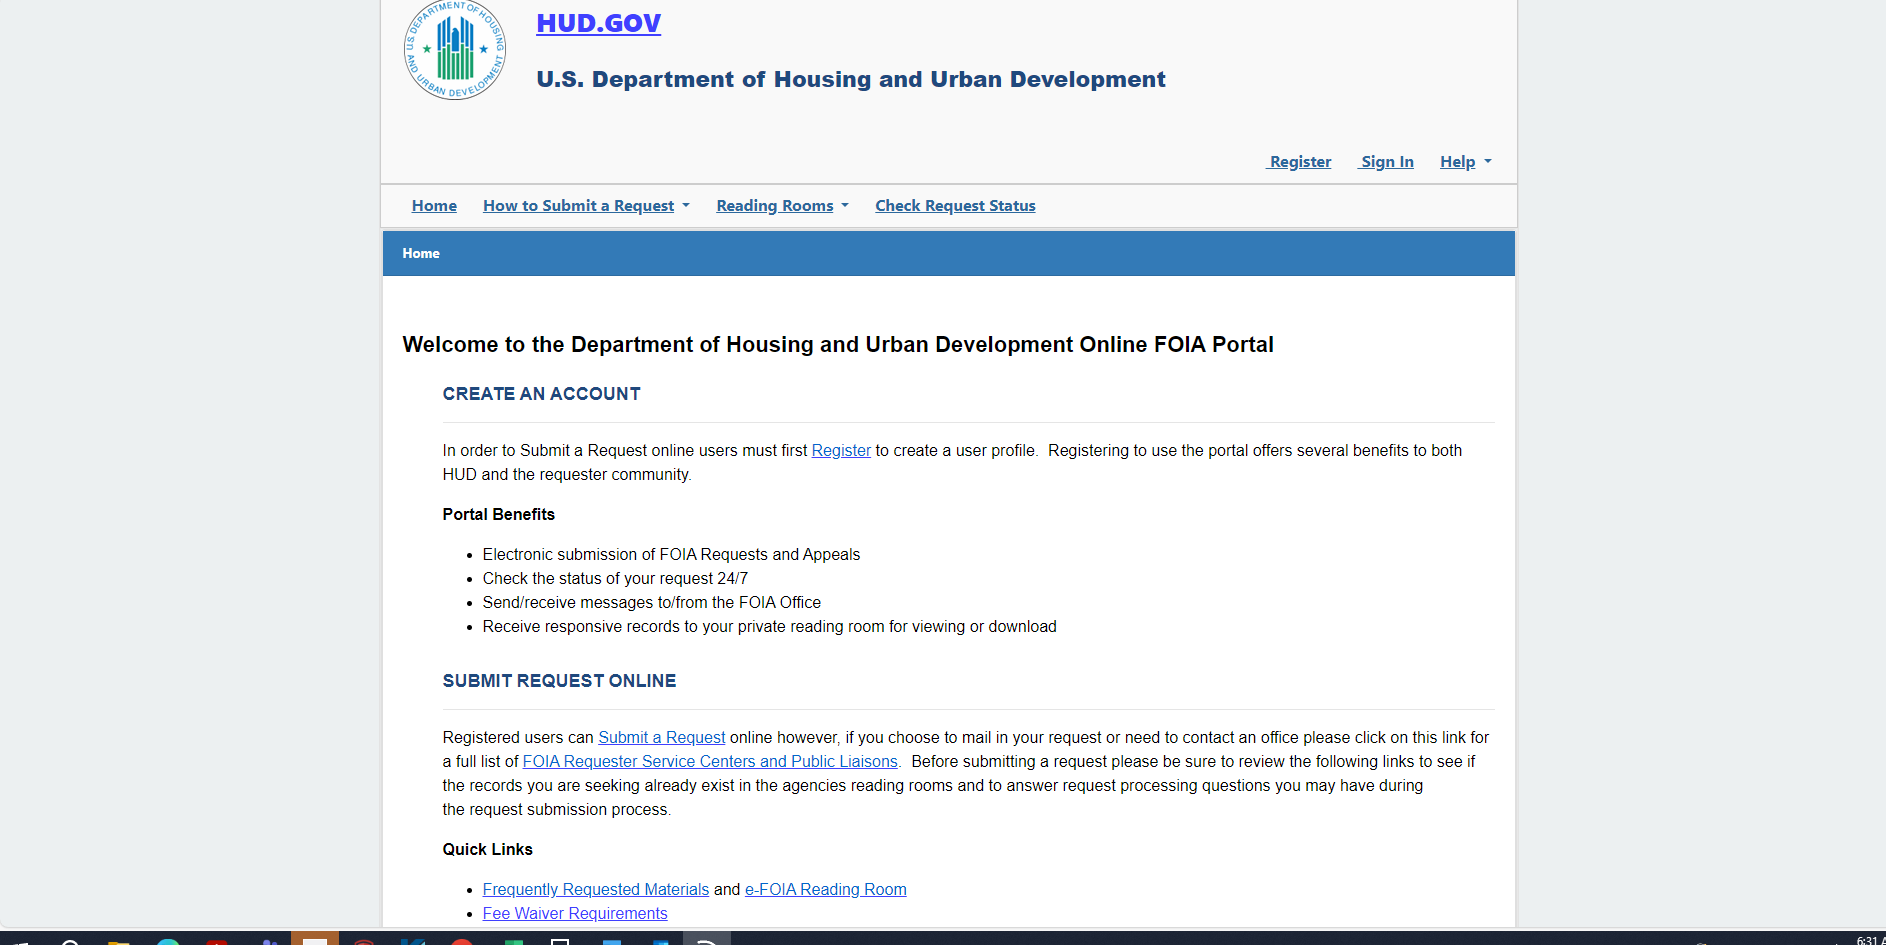Expand How to Submit a Request menu

pyautogui.click(x=586, y=206)
